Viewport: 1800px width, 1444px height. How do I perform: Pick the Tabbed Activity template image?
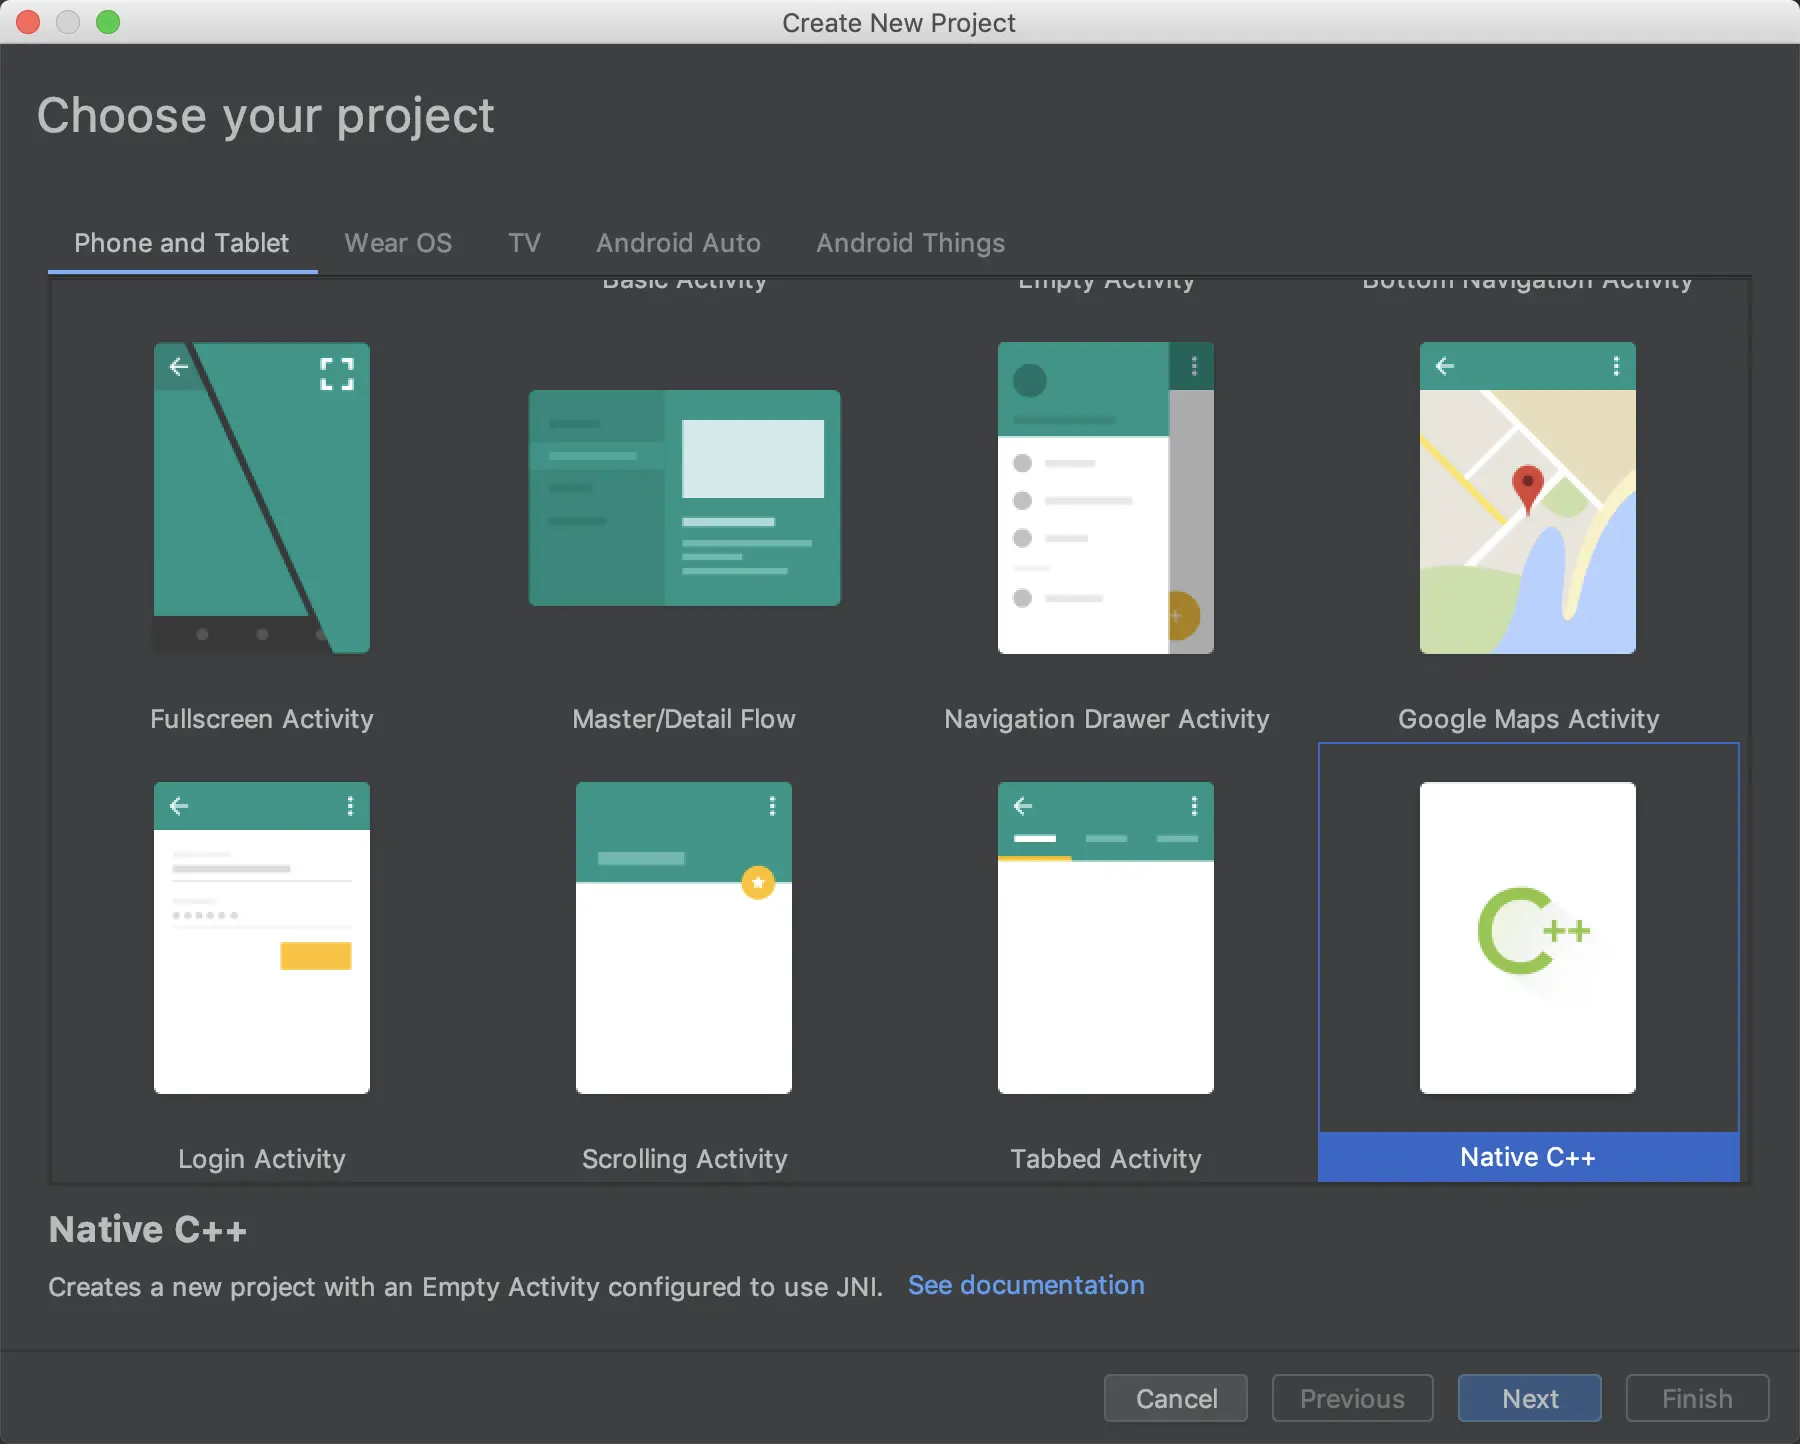coord(1106,938)
